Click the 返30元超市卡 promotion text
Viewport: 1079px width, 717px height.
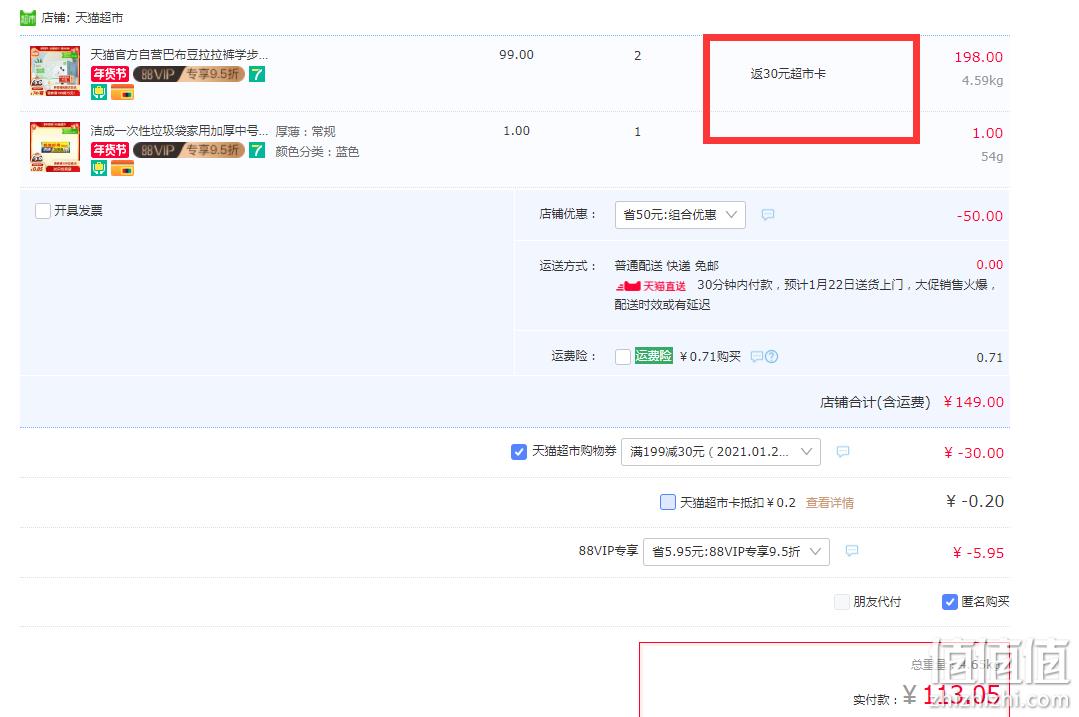788,74
